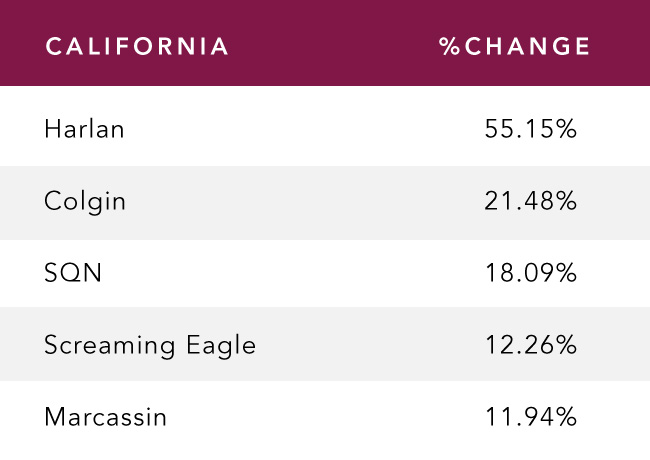Click the percent sign in the %CHANGE header
This screenshot has width=650, height=460.
(450, 46)
